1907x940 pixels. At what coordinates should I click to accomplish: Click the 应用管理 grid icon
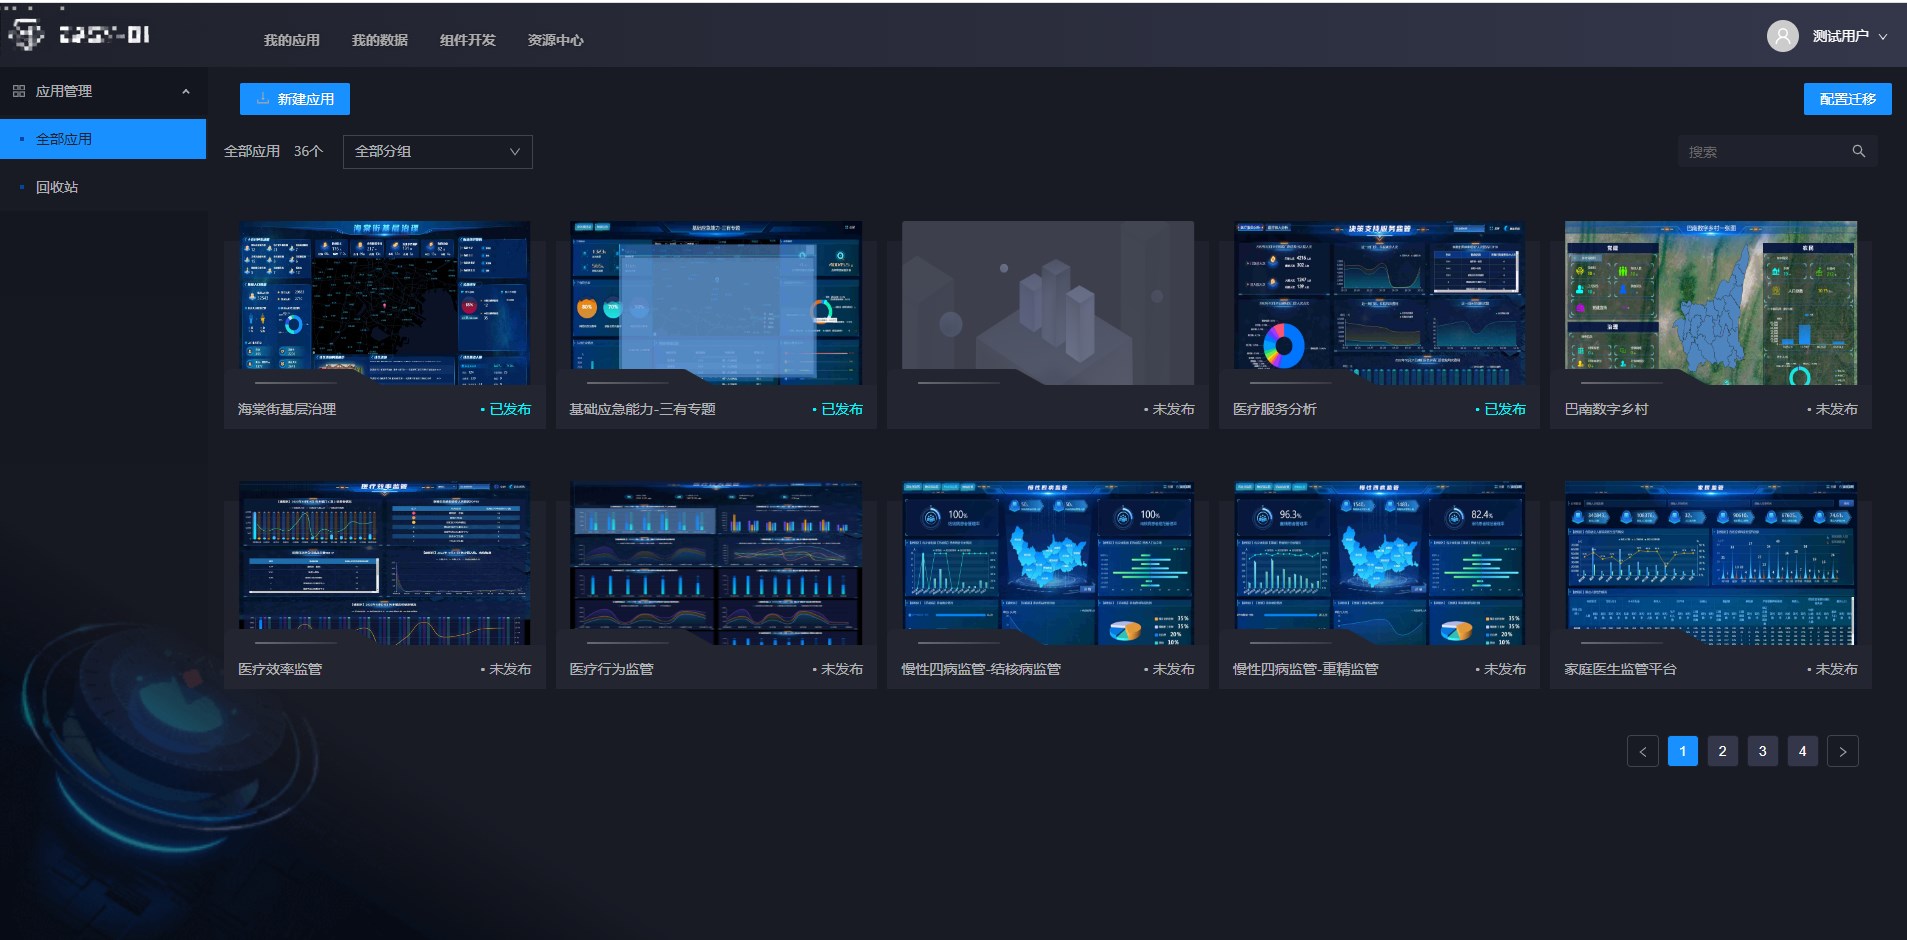point(18,91)
